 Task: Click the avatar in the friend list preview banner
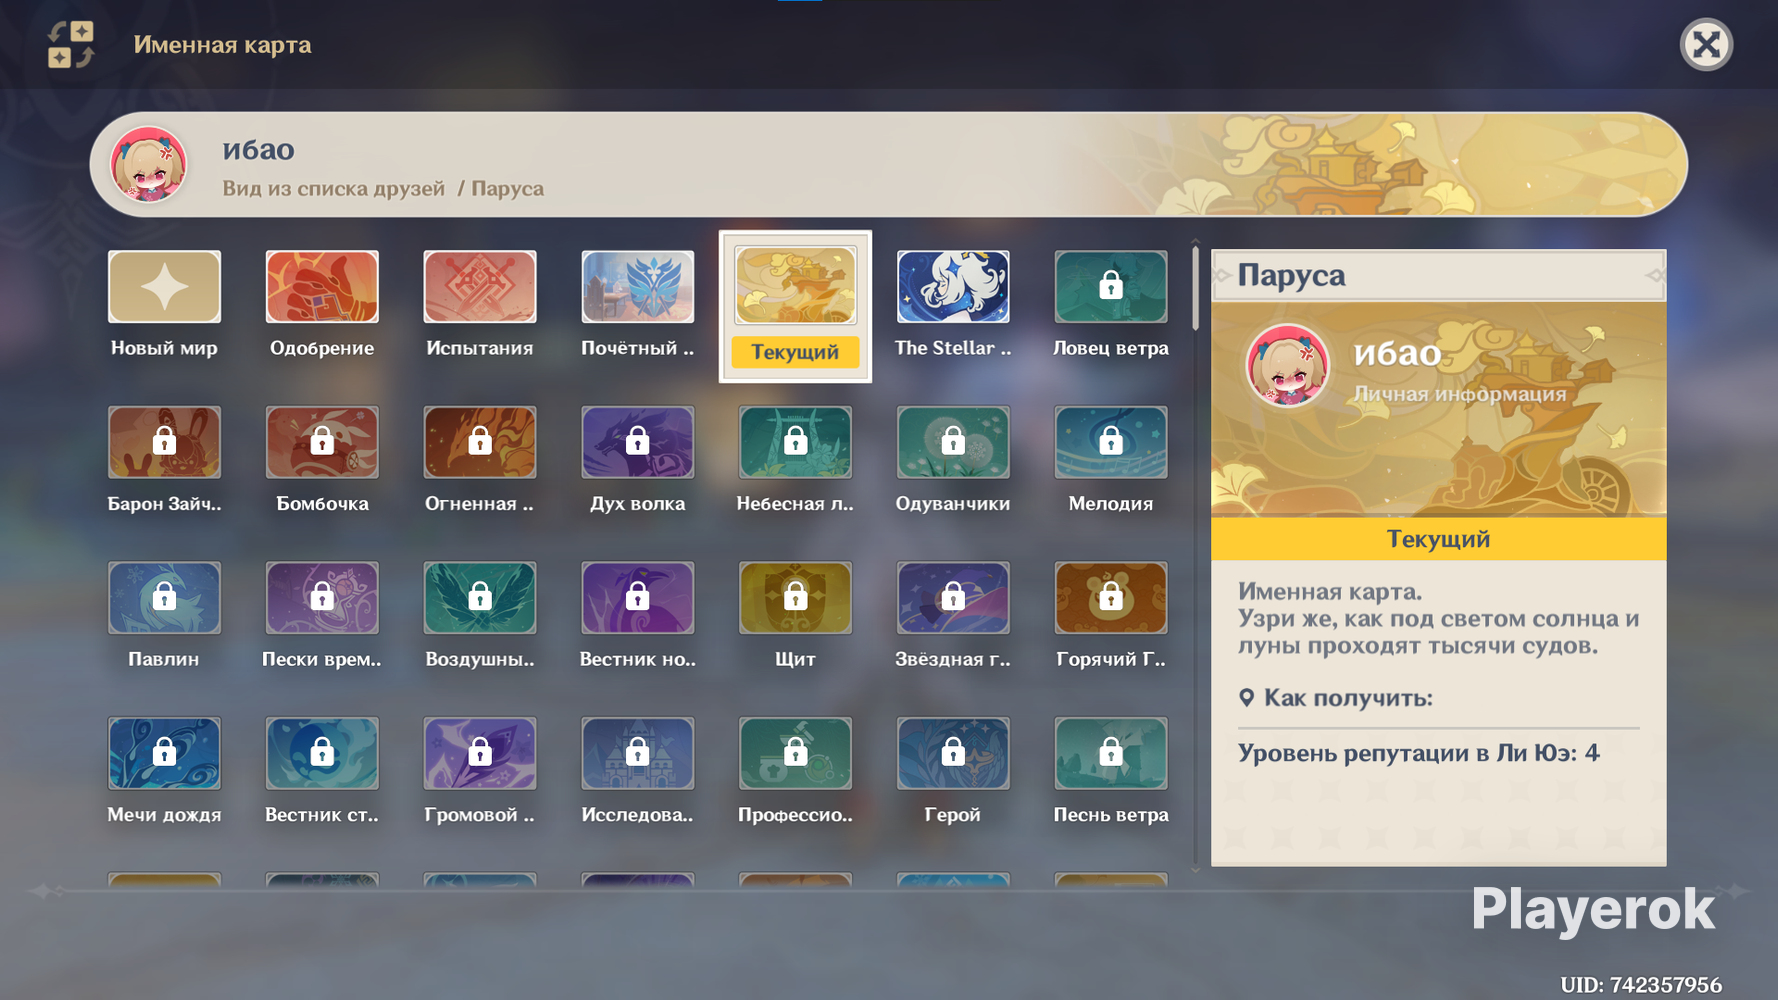pos(149,165)
